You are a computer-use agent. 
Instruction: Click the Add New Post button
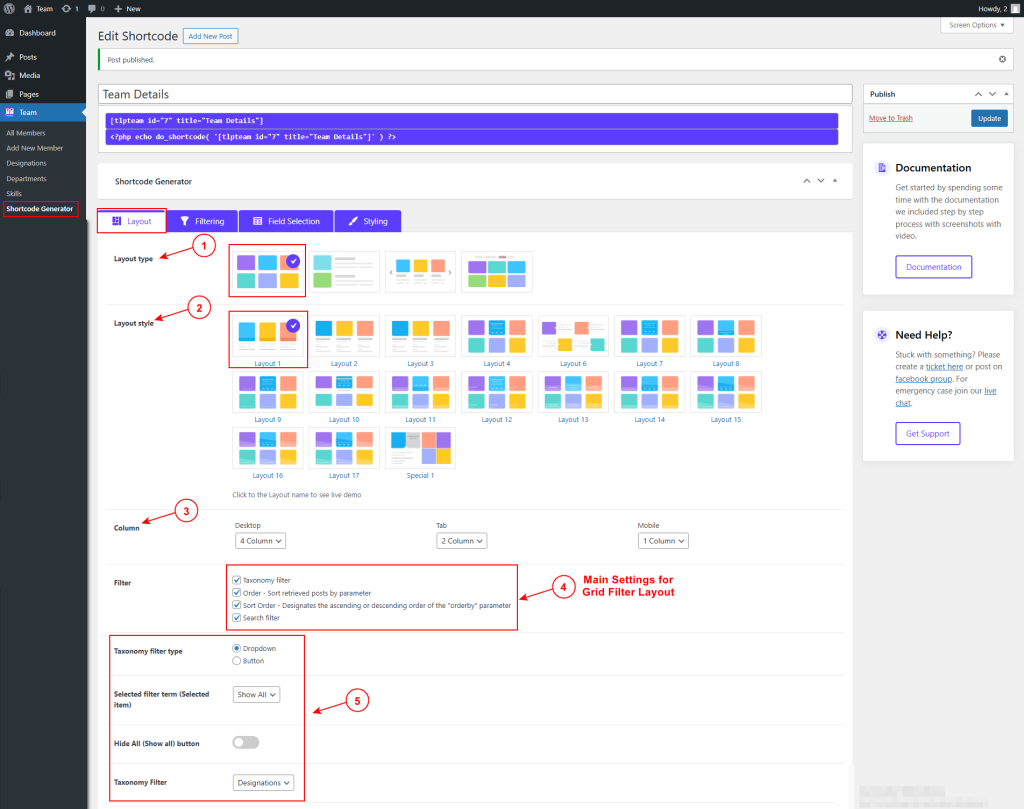pyautogui.click(x=210, y=37)
